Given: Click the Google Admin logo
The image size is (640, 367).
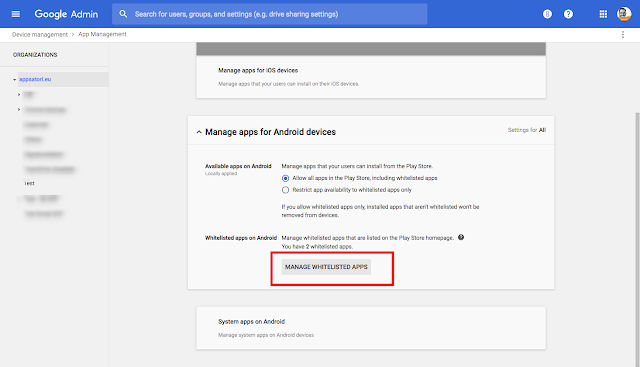Looking at the screenshot, I should click(x=66, y=14).
